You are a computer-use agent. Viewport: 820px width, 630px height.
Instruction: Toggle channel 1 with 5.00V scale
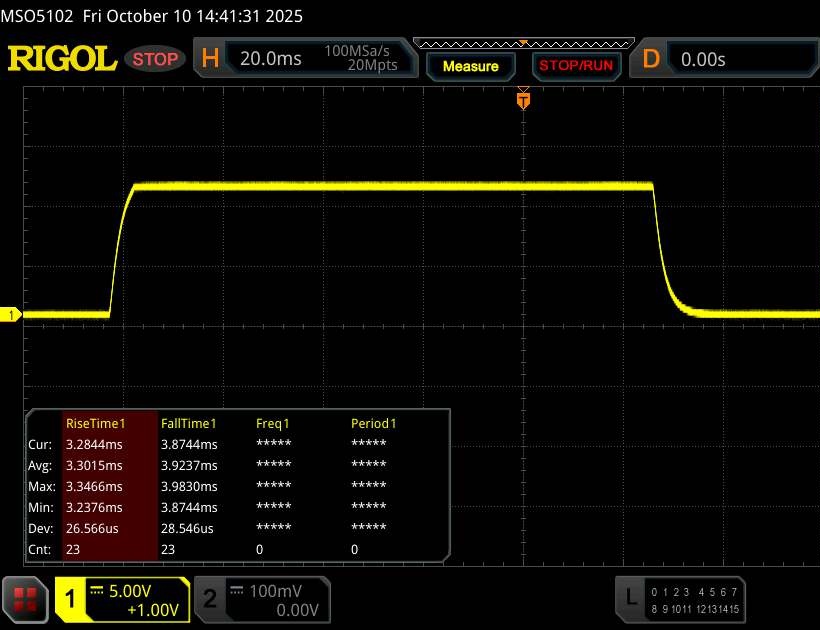(x=122, y=599)
